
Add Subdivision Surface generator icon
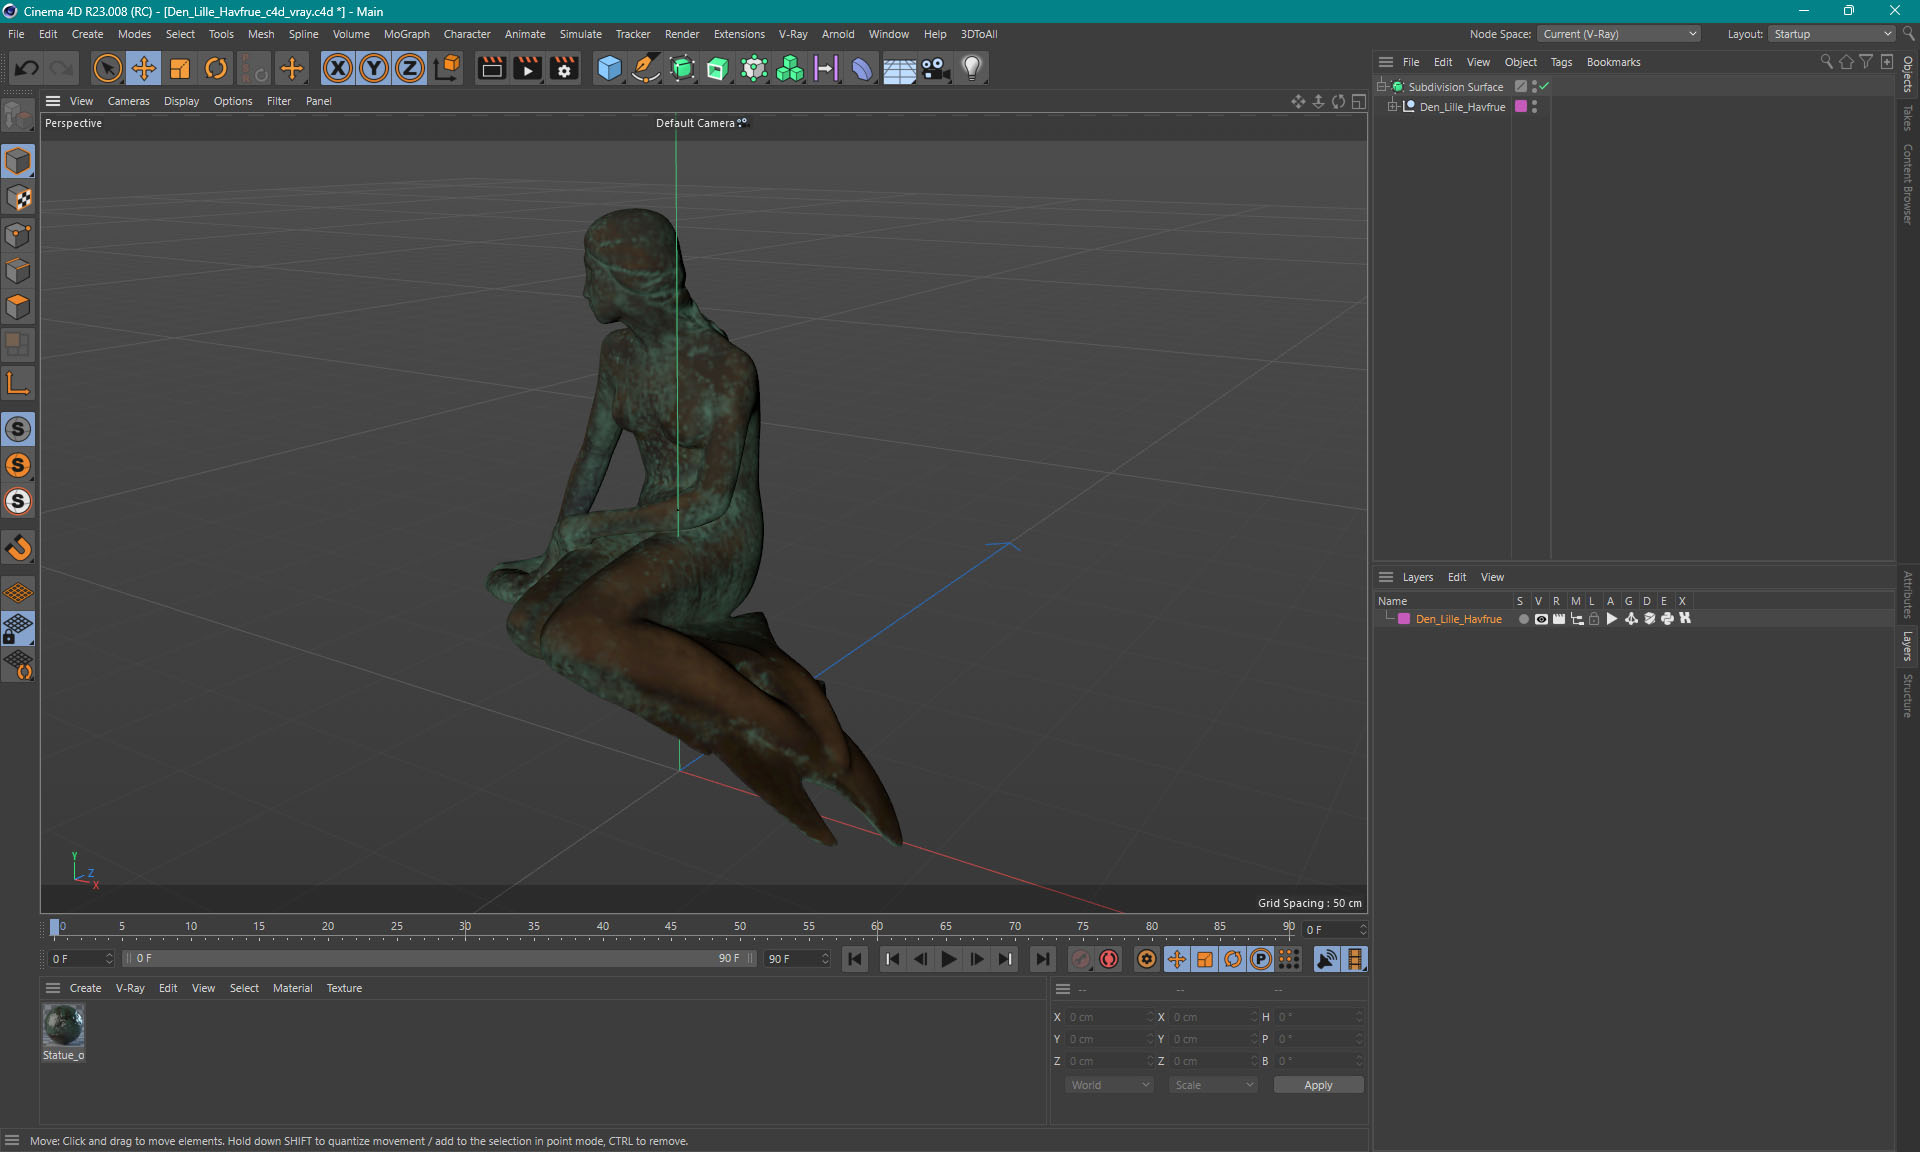[x=682, y=68]
